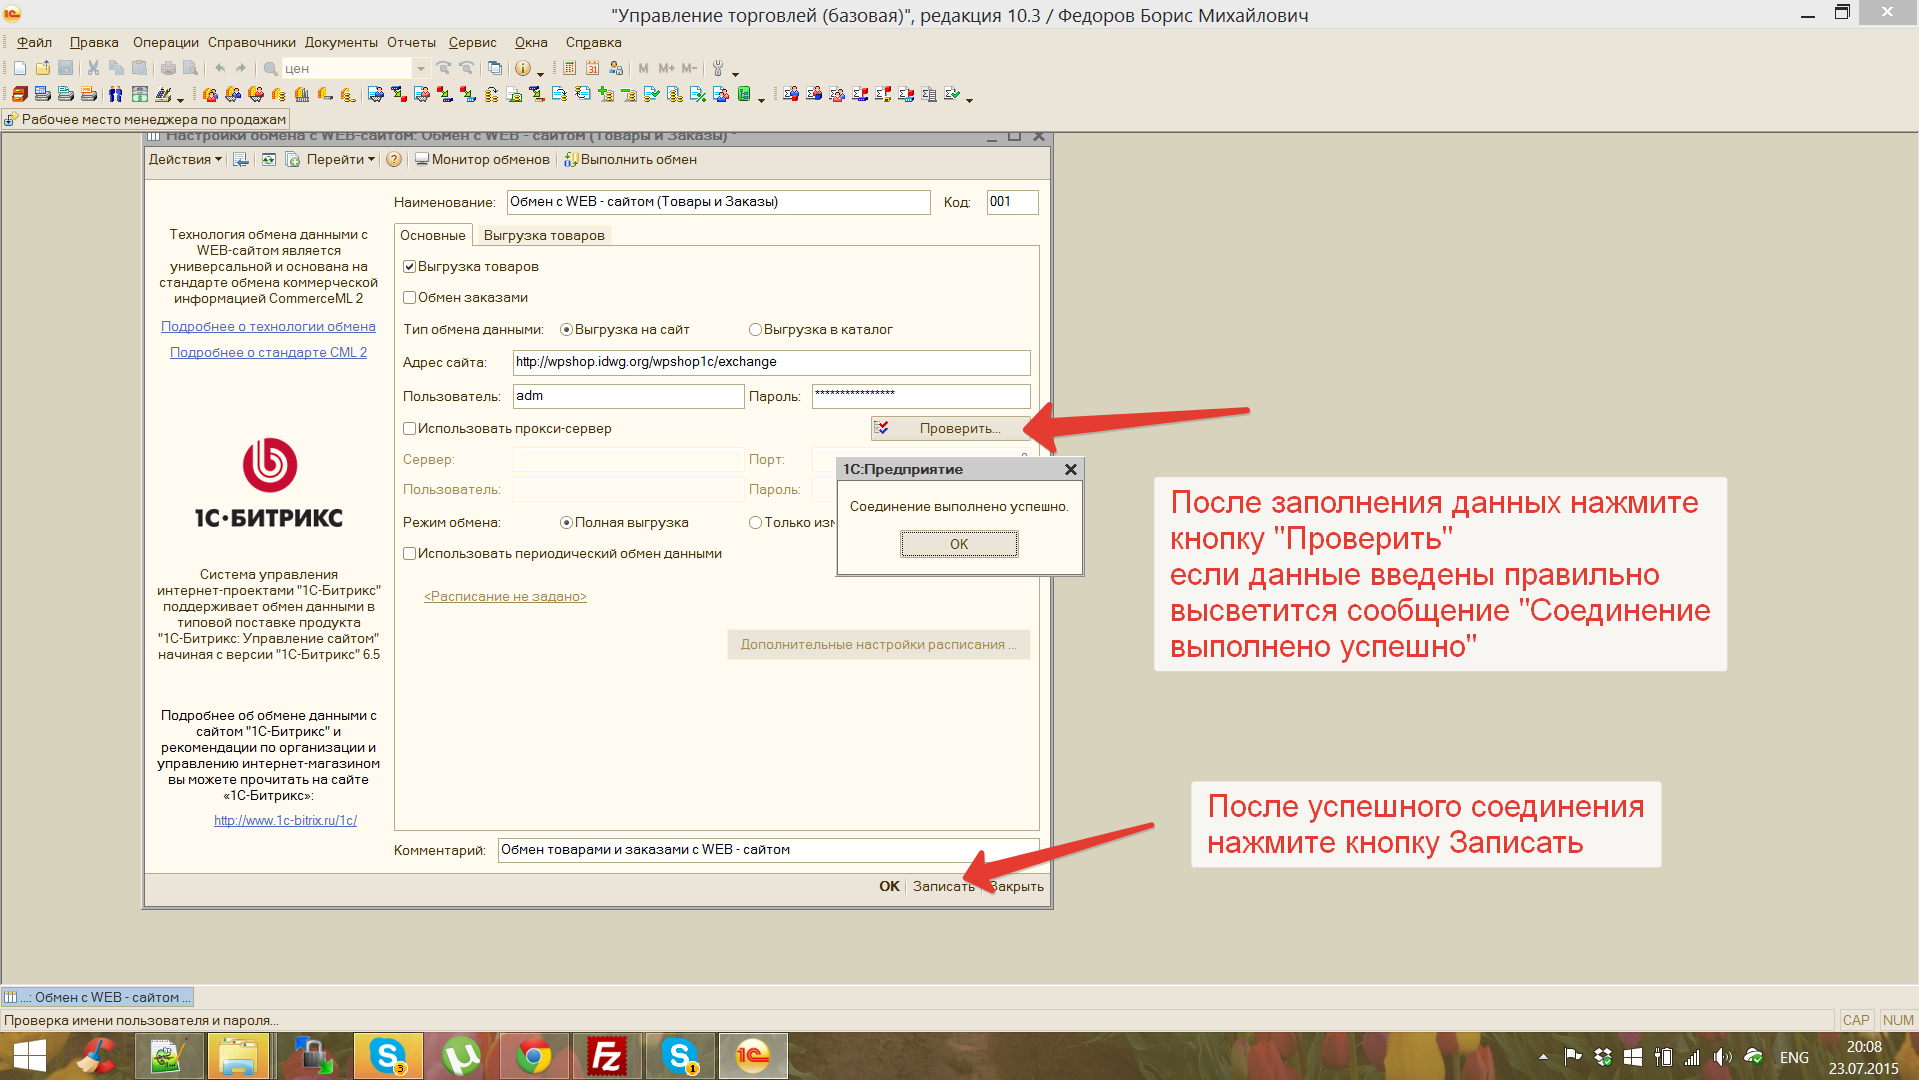Select the 'Выгрузка на сайт' radio button
The image size is (1919, 1080).
pyautogui.click(x=566, y=329)
